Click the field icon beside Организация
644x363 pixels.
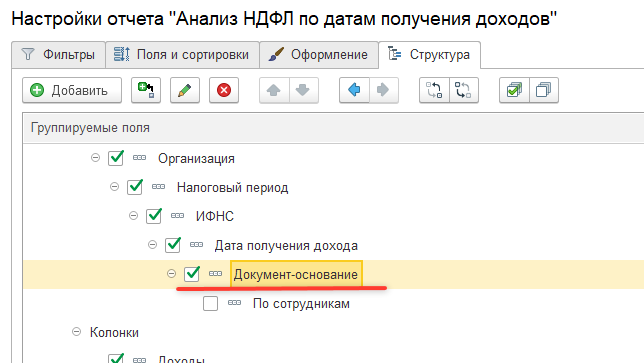click(140, 158)
